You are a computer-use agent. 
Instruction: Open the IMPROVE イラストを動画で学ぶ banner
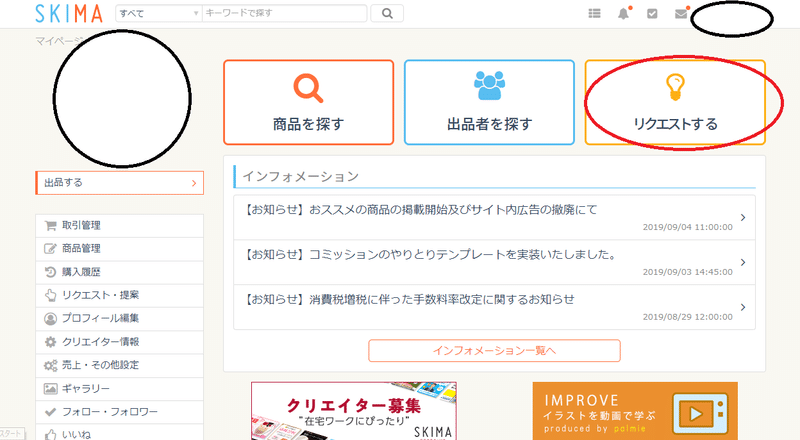[x=635, y=411]
